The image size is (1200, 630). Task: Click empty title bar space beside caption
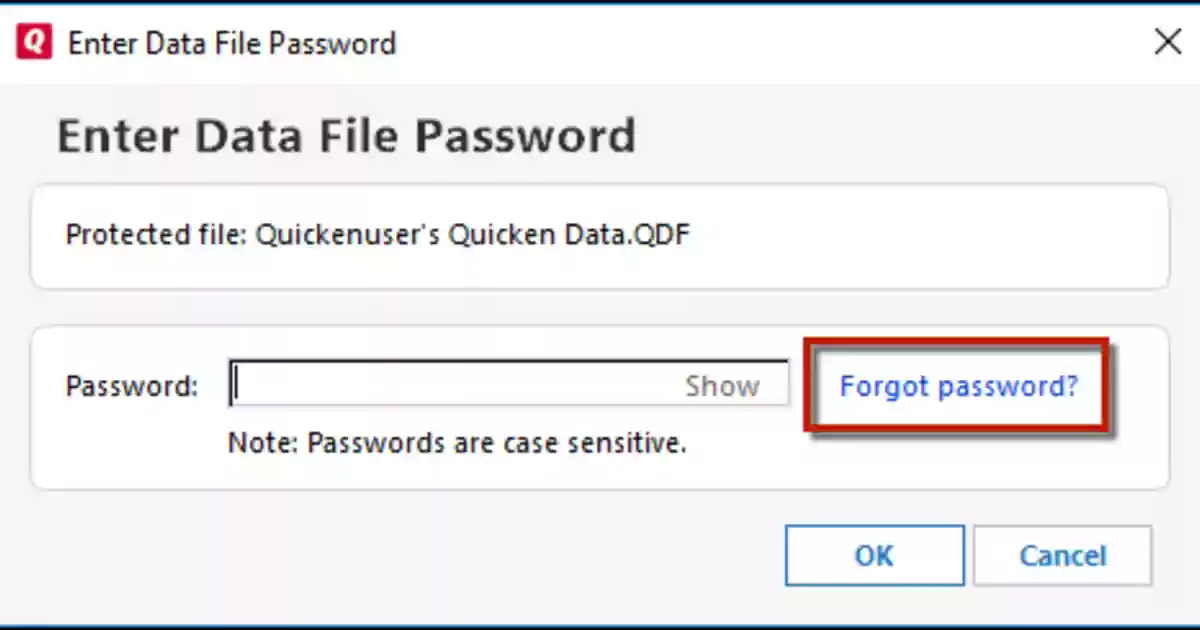tap(770, 43)
